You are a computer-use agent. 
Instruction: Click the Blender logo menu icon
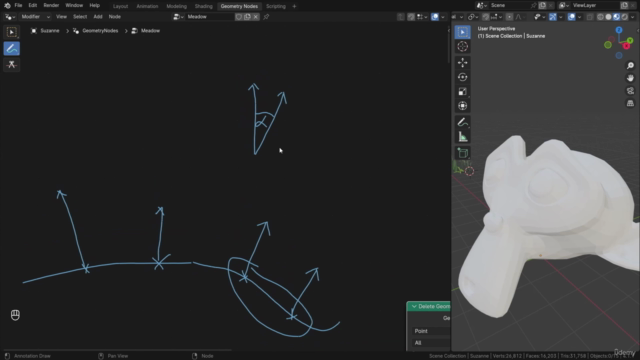(x=7, y=6)
